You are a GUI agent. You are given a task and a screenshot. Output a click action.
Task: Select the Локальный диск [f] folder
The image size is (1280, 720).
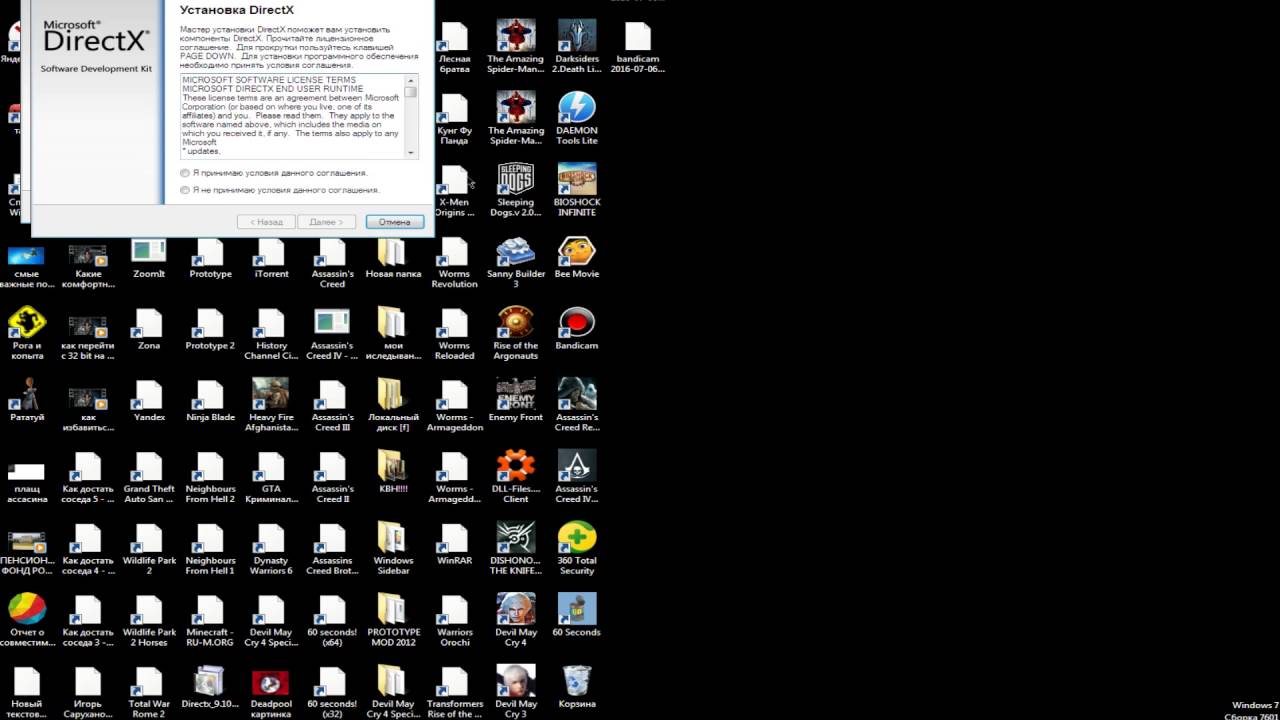393,405
